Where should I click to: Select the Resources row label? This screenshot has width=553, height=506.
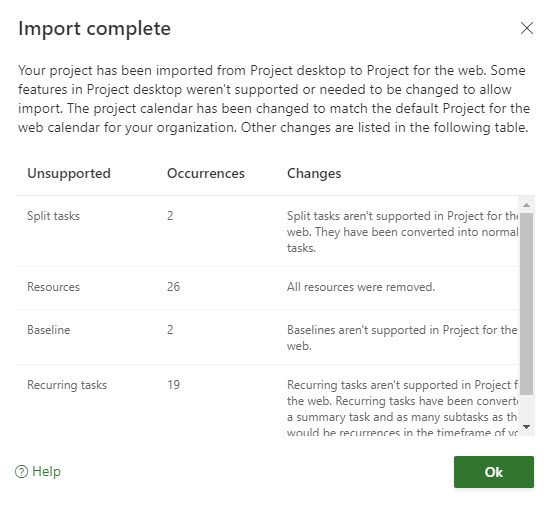pyautogui.click(x=53, y=287)
